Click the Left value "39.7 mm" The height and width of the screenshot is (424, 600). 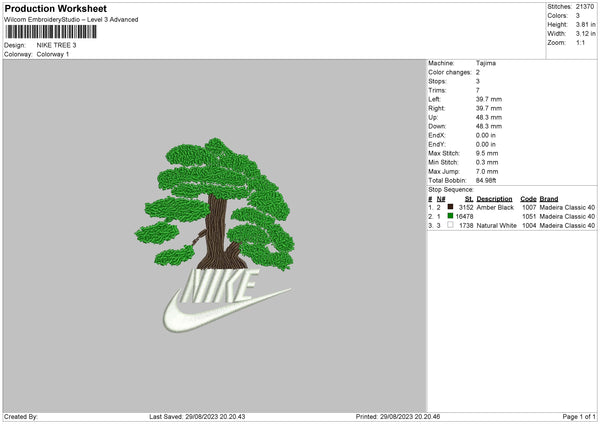489,99
